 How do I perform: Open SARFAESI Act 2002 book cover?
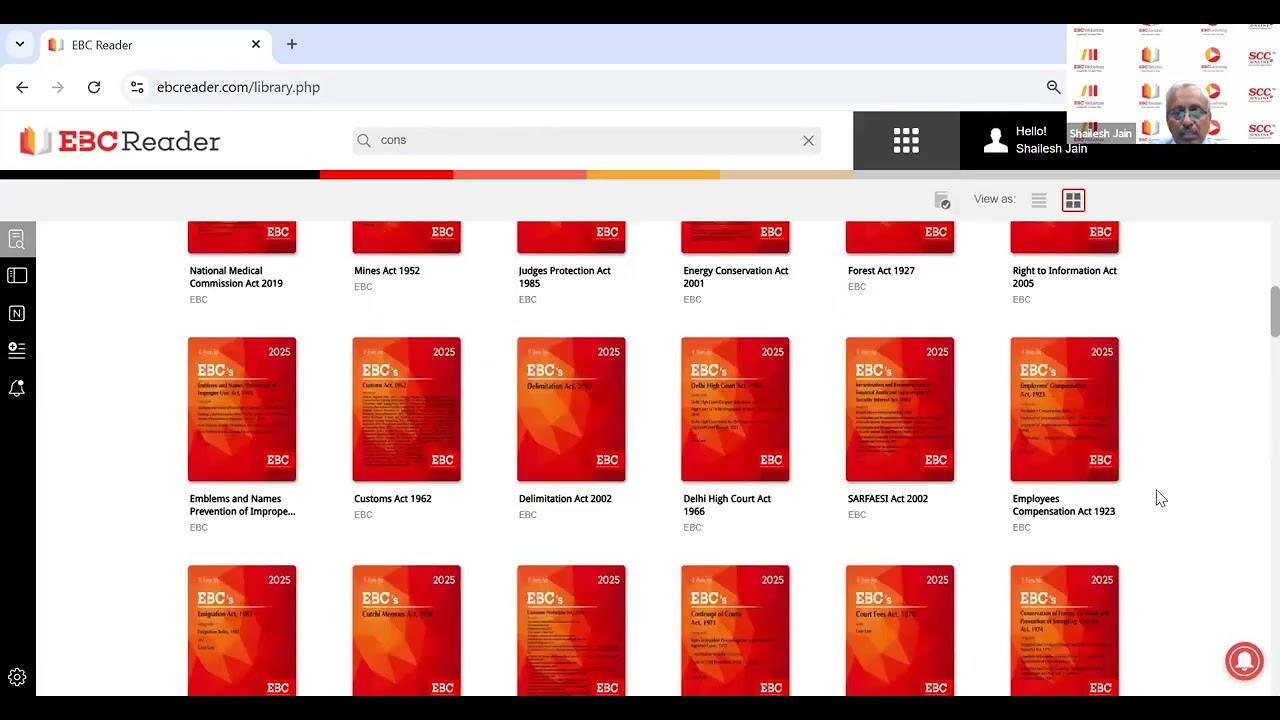pyautogui.click(x=900, y=409)
